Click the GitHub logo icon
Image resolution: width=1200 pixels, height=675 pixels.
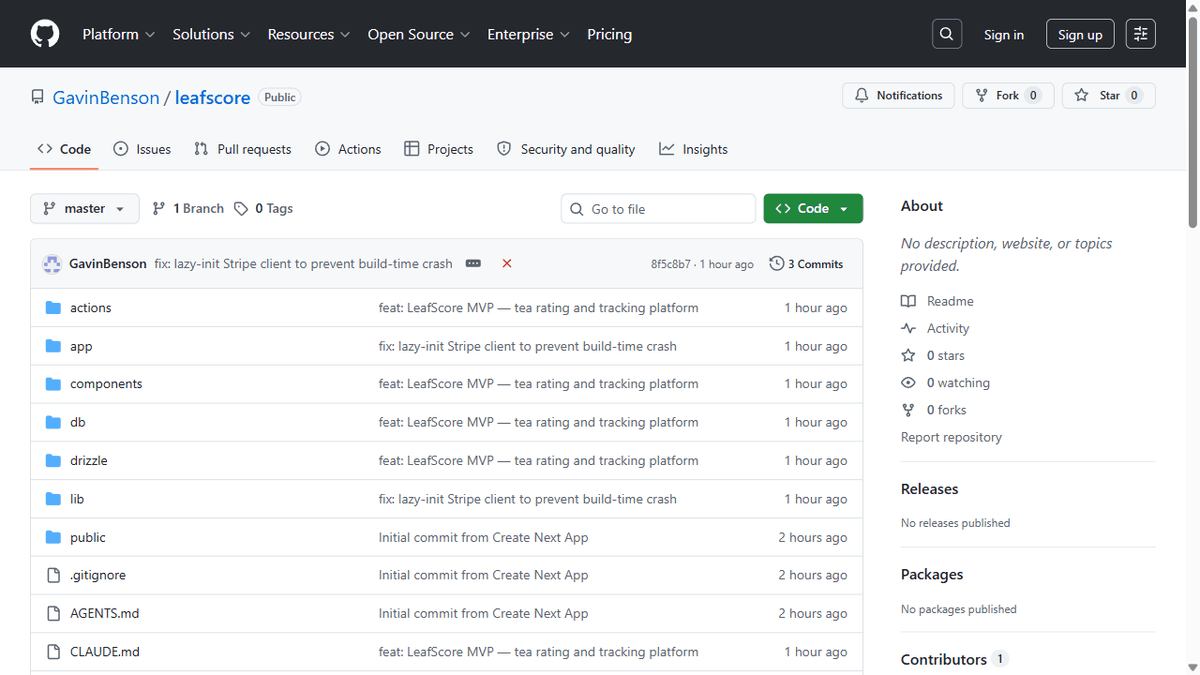click(45, 34)
